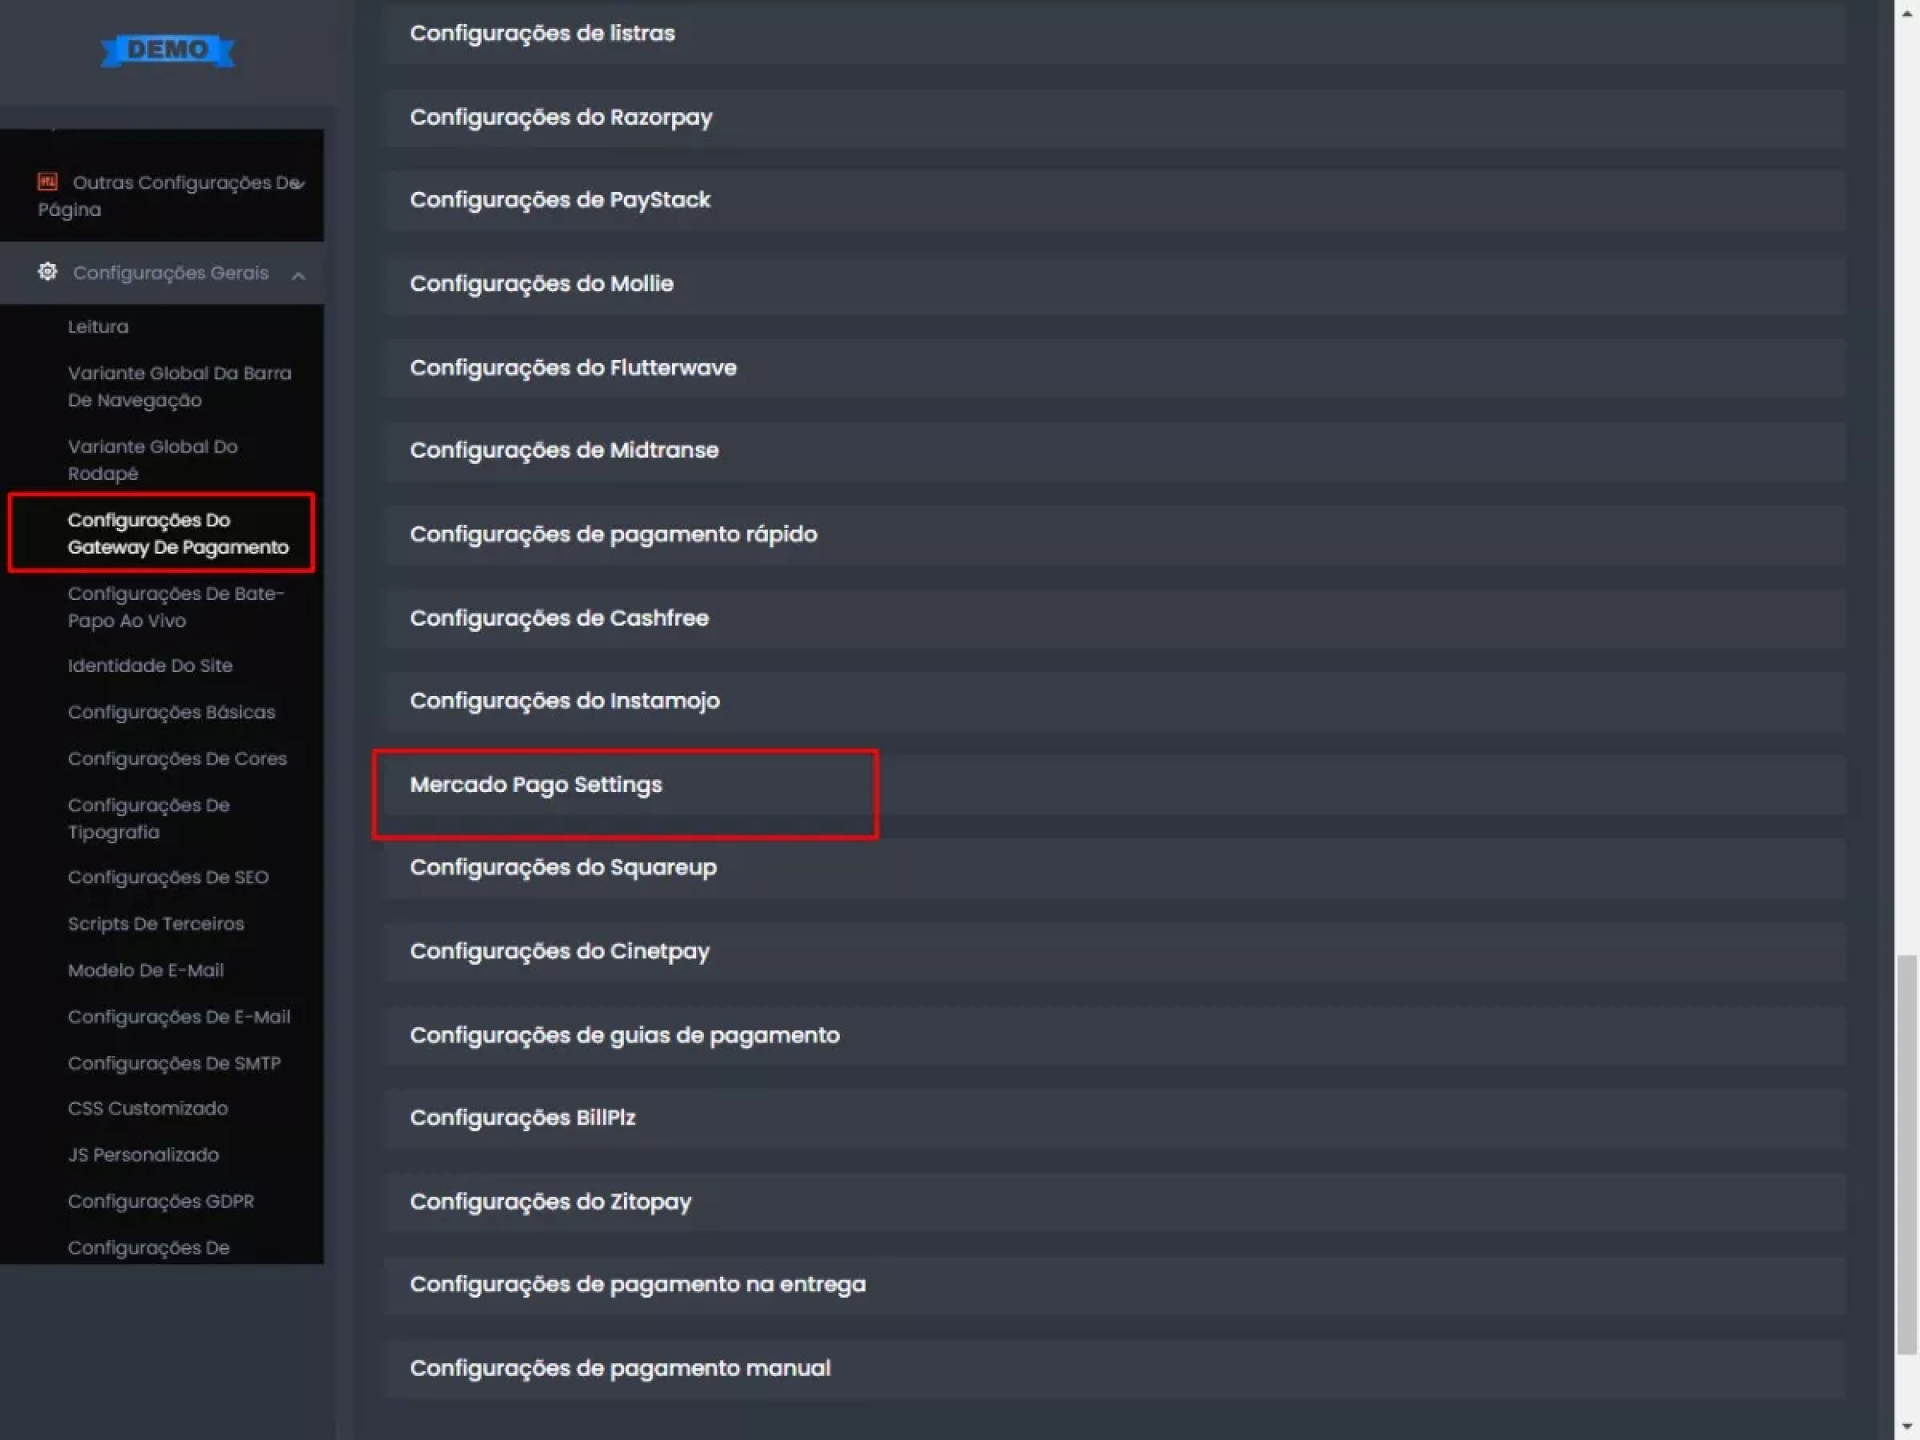The width and height of the screenshot is (1920, 1440).
Task: Expand the Configurações de PayStack accordion
Action: pyautogui.click(x=560, y=200)
